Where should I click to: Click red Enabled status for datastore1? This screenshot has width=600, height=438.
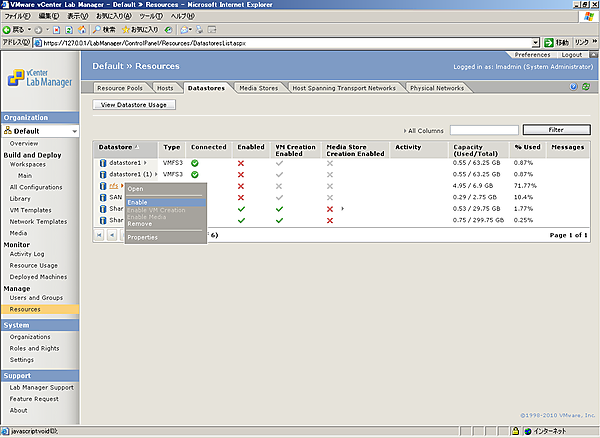240,162
